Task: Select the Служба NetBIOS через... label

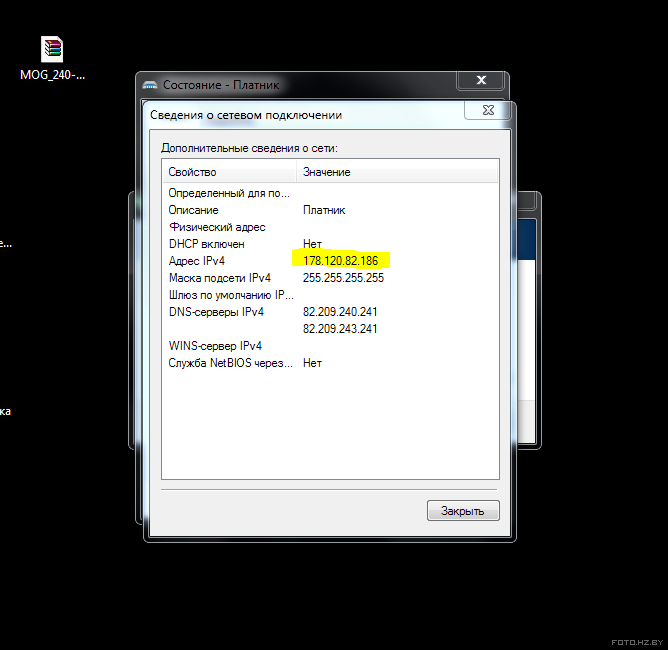Action: 230,363
